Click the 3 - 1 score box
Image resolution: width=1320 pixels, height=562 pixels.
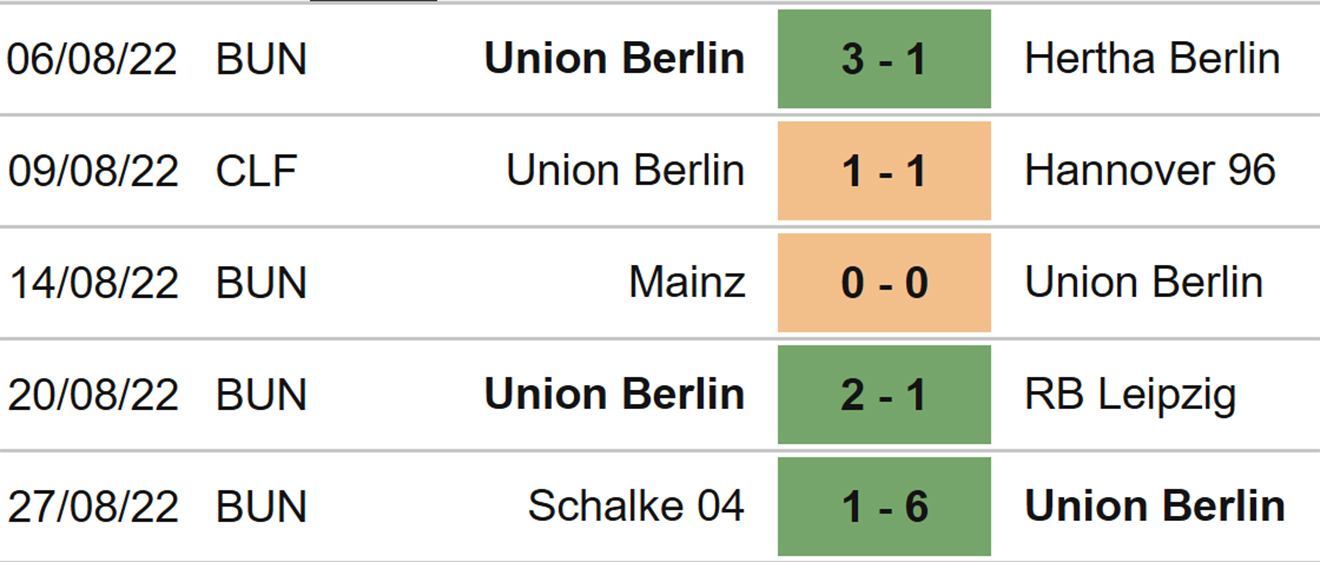[x=884, y=59]
